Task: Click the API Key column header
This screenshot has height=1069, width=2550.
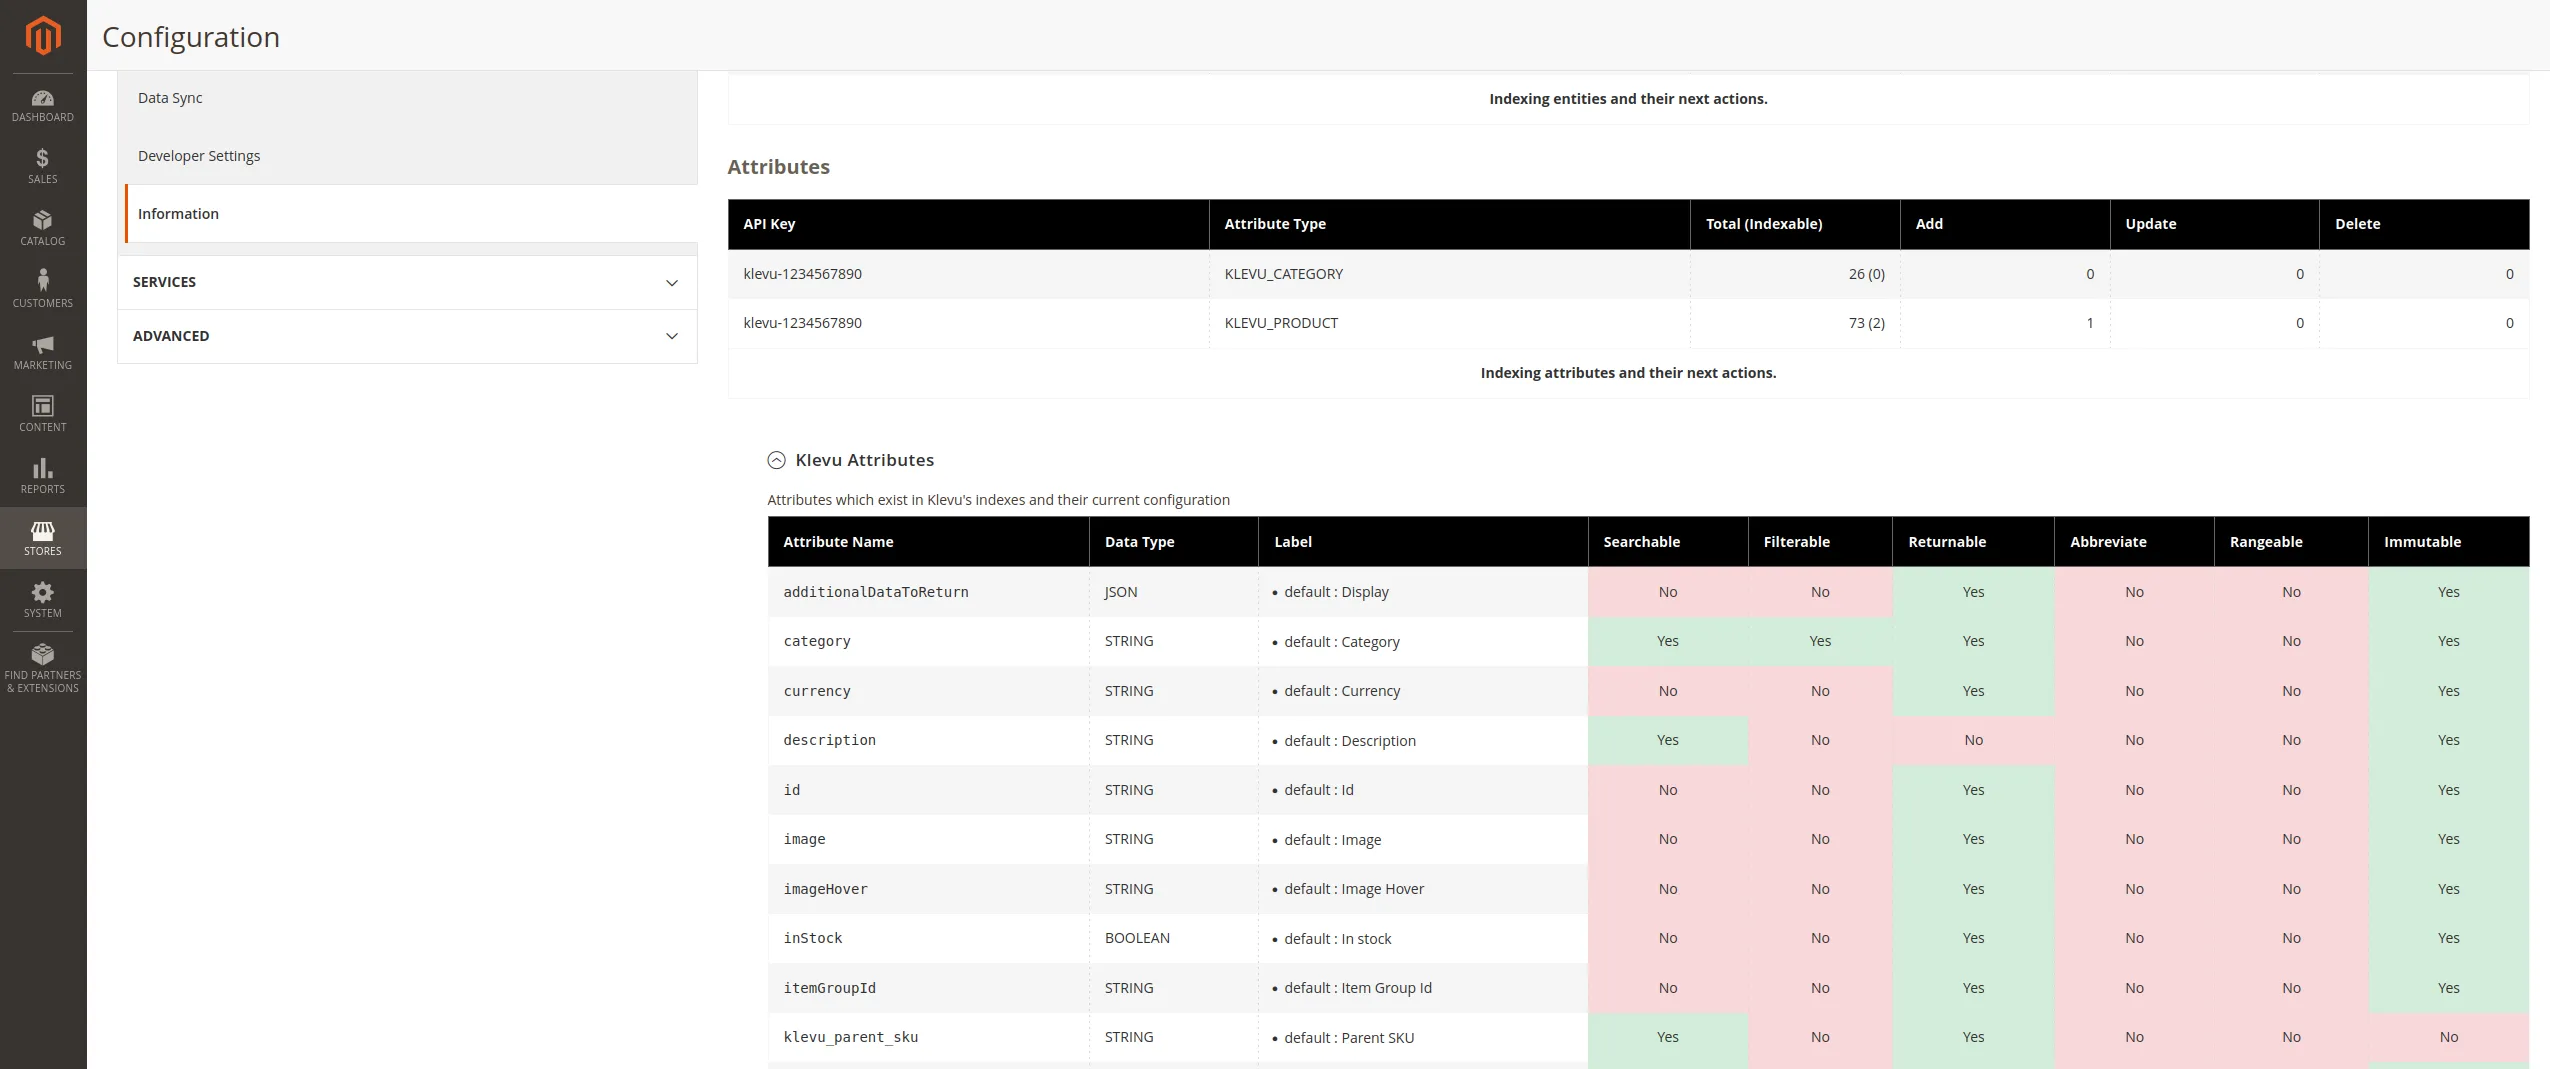Action: pyautogui.click(x=968, y=224)
